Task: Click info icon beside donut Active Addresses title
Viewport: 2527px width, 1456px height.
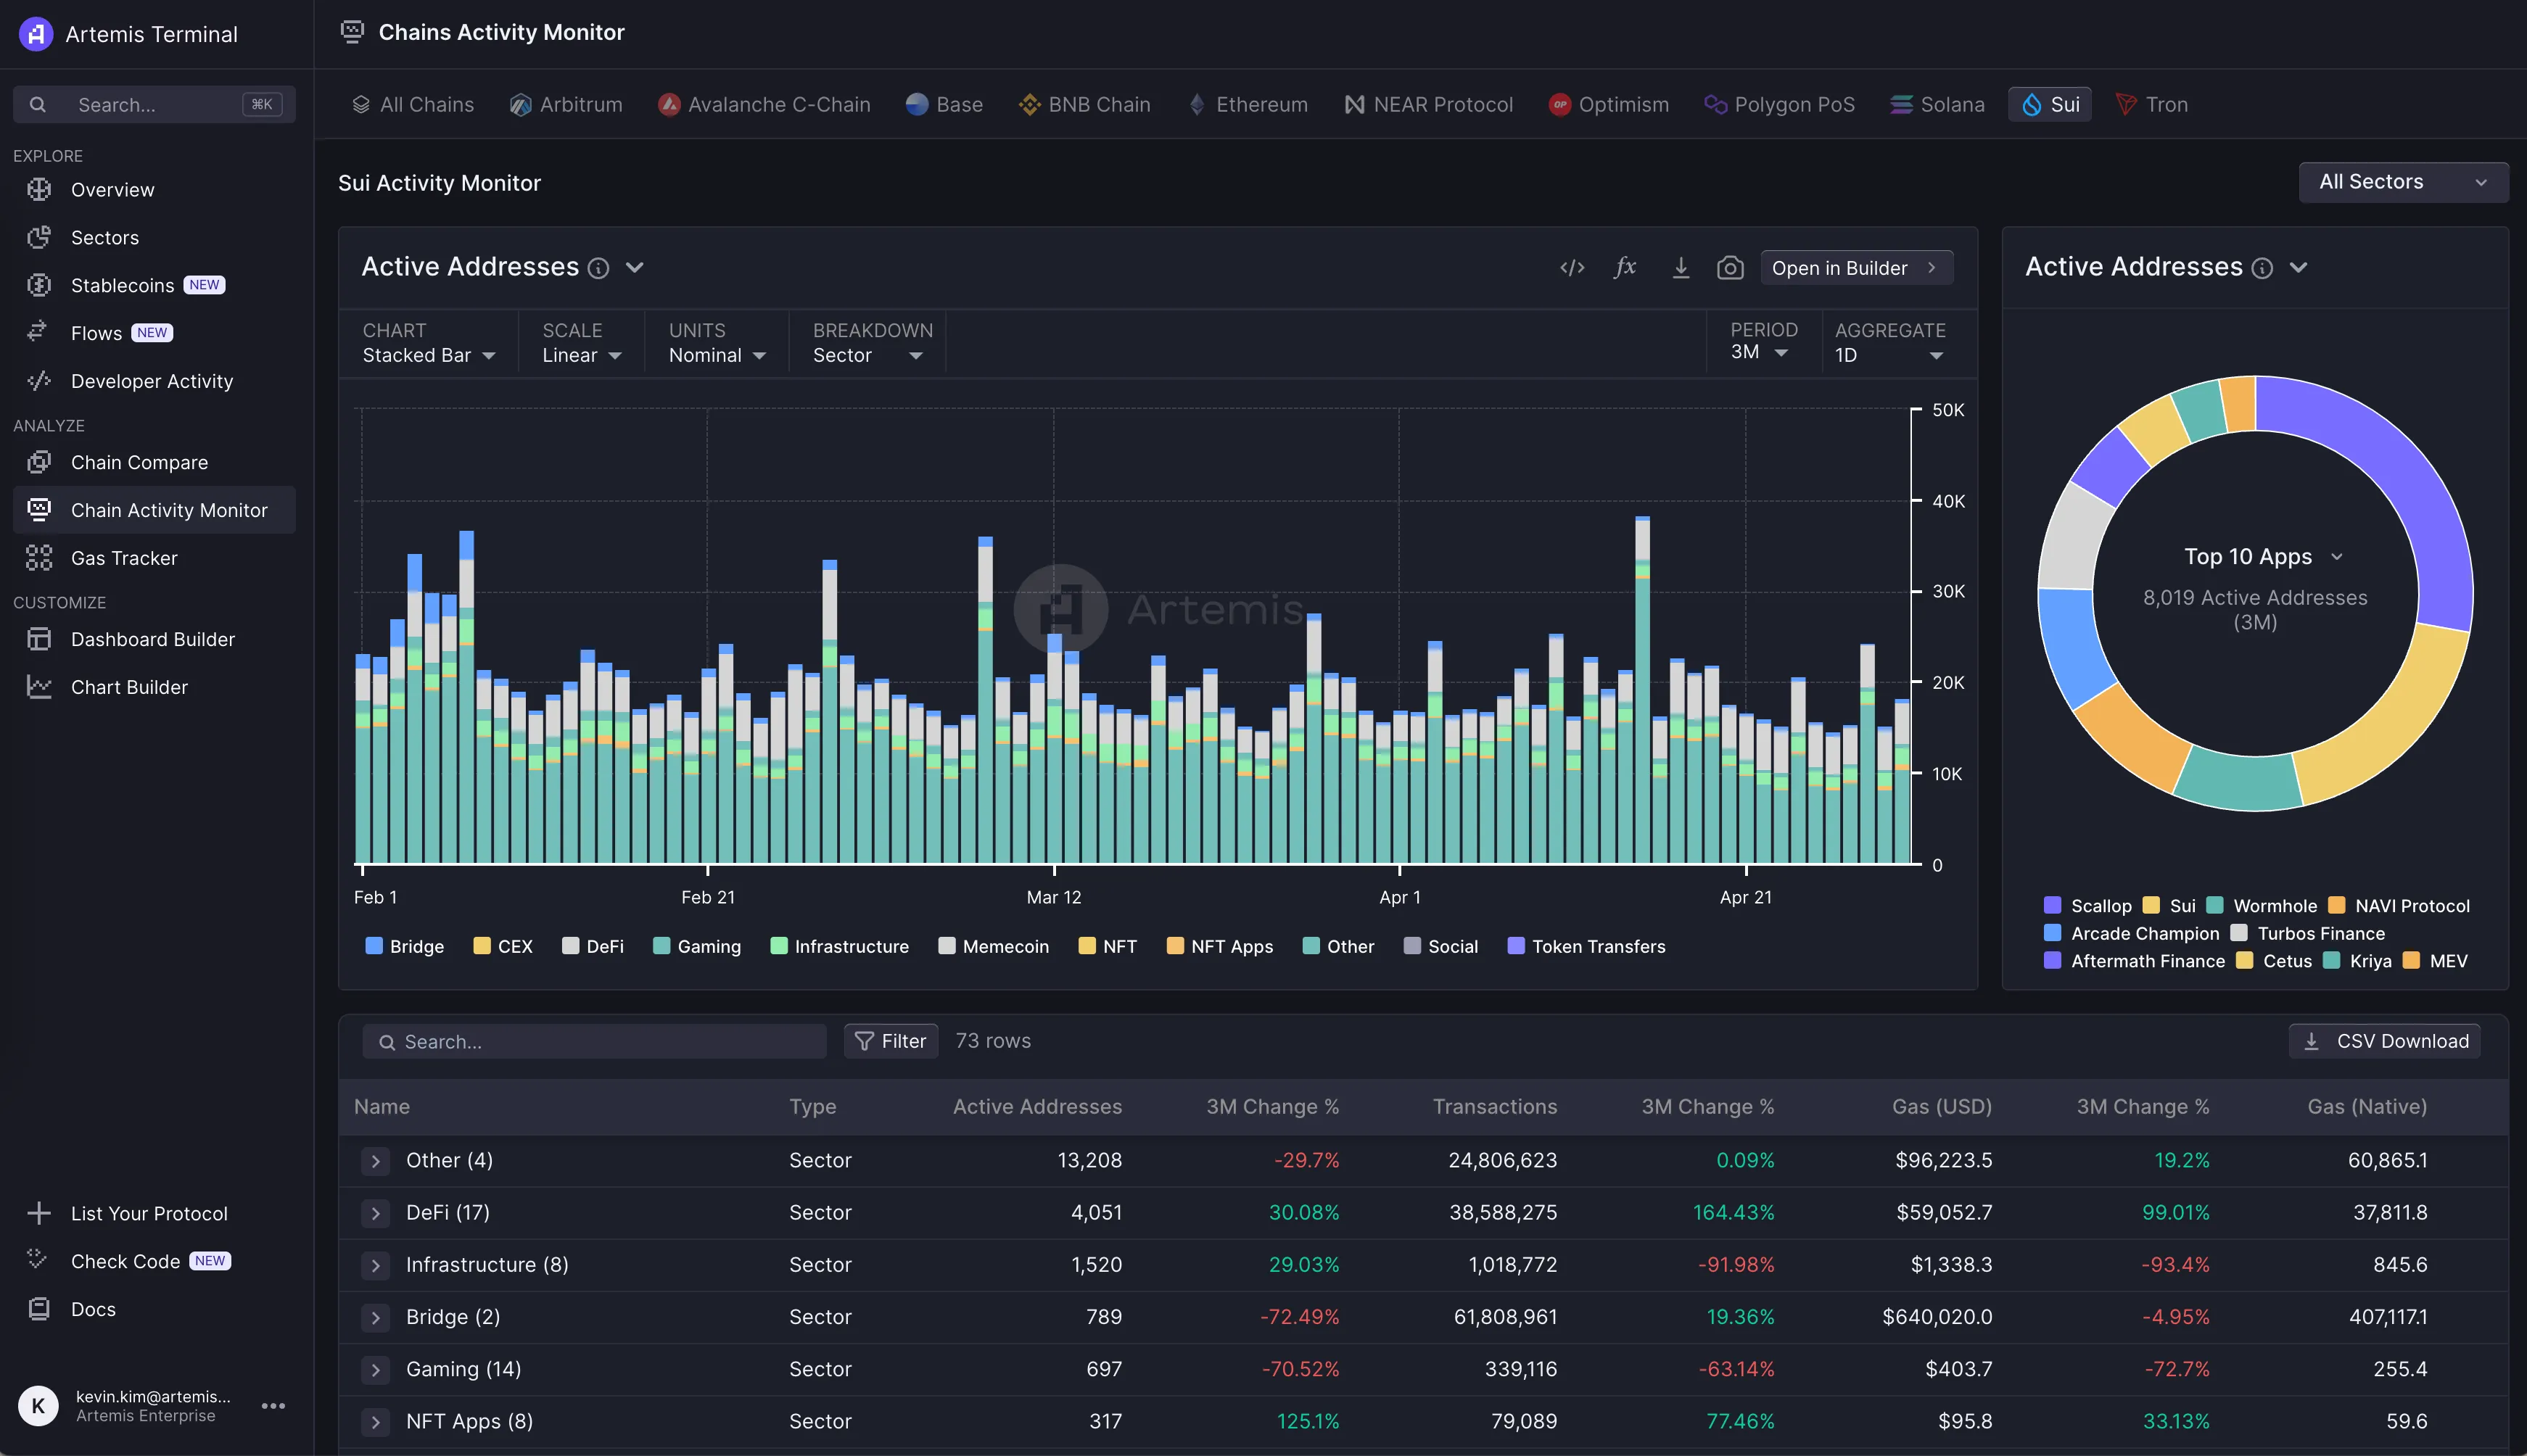Action: coord(2262,268)
